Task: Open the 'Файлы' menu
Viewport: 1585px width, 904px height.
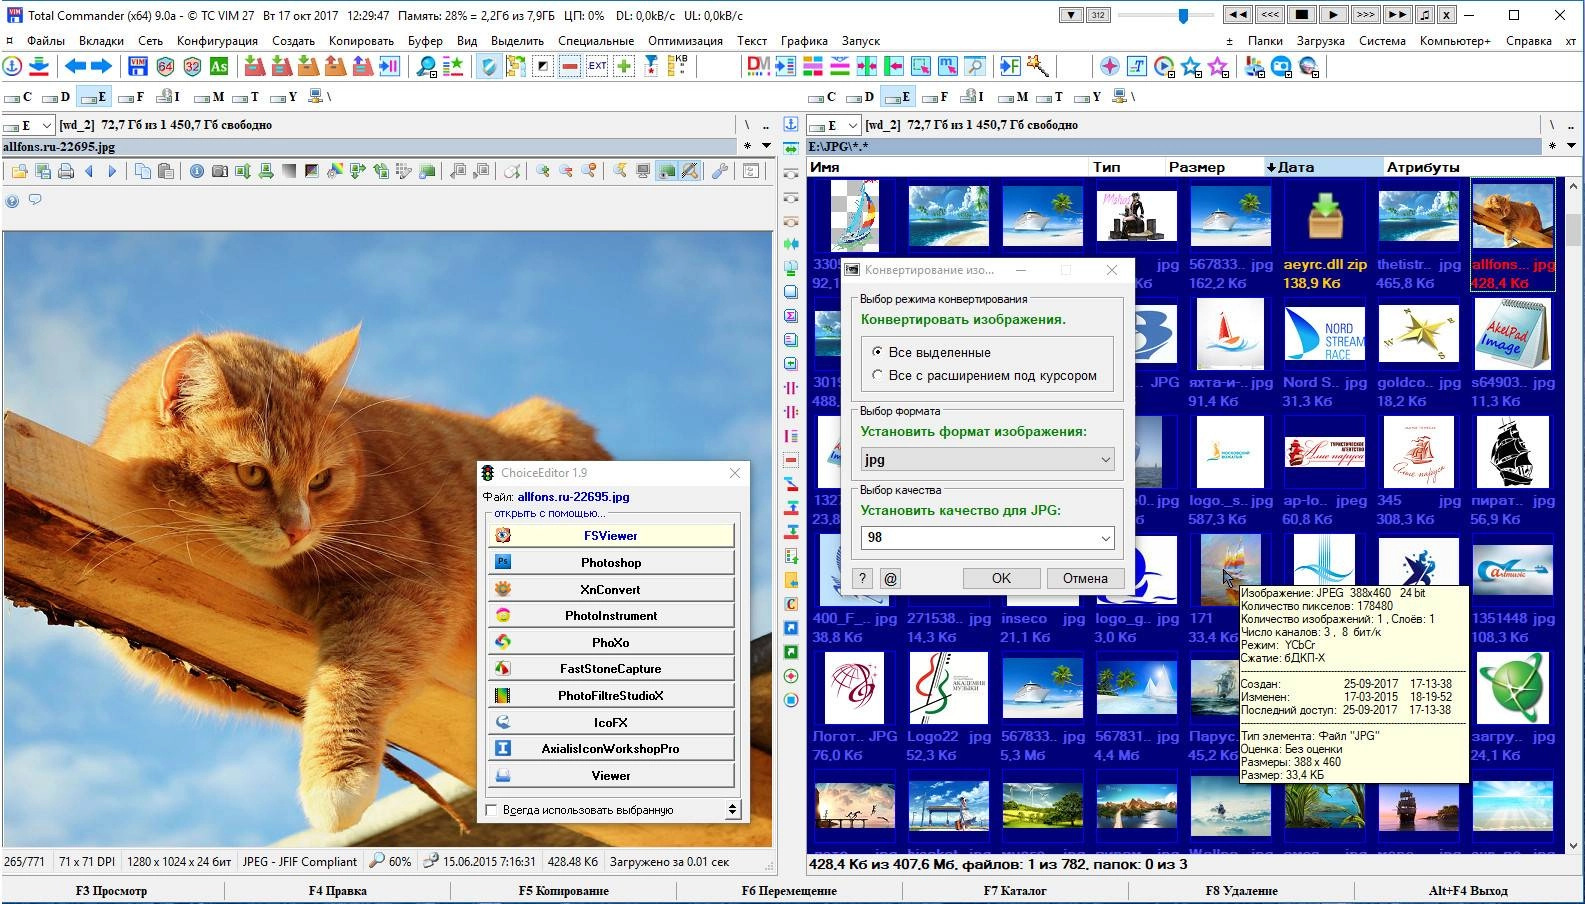Action: pyautogui.click(x=46, y=41)
